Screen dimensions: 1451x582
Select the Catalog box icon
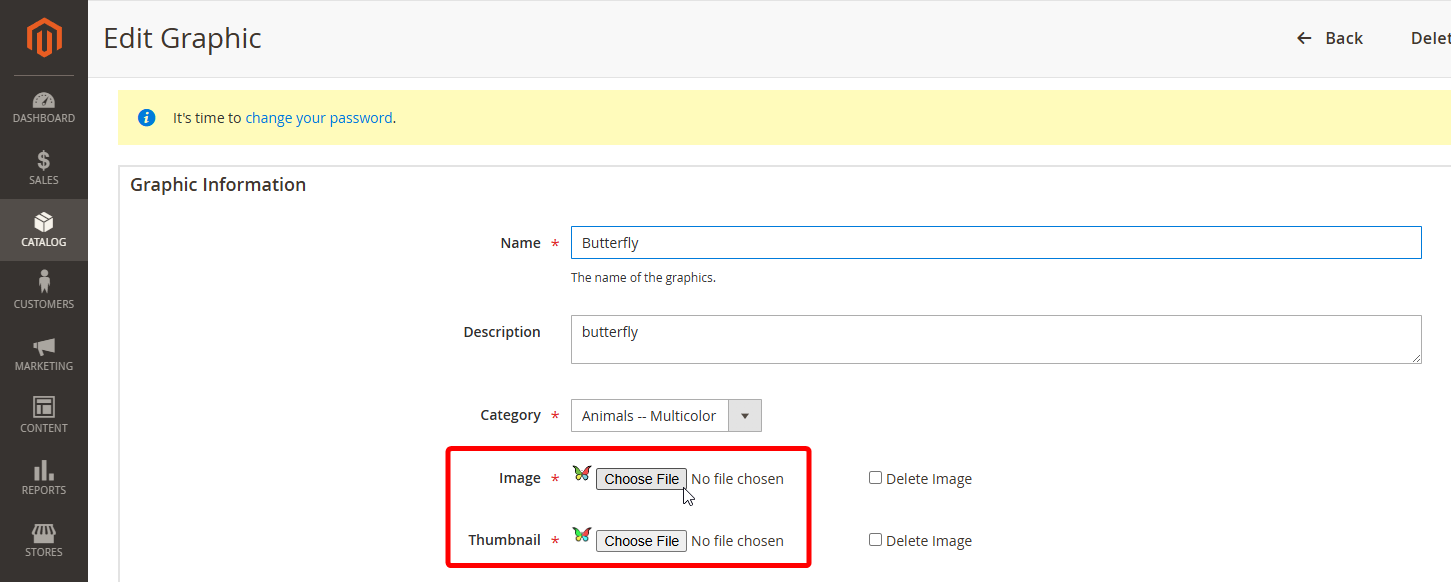click(44, 223)
